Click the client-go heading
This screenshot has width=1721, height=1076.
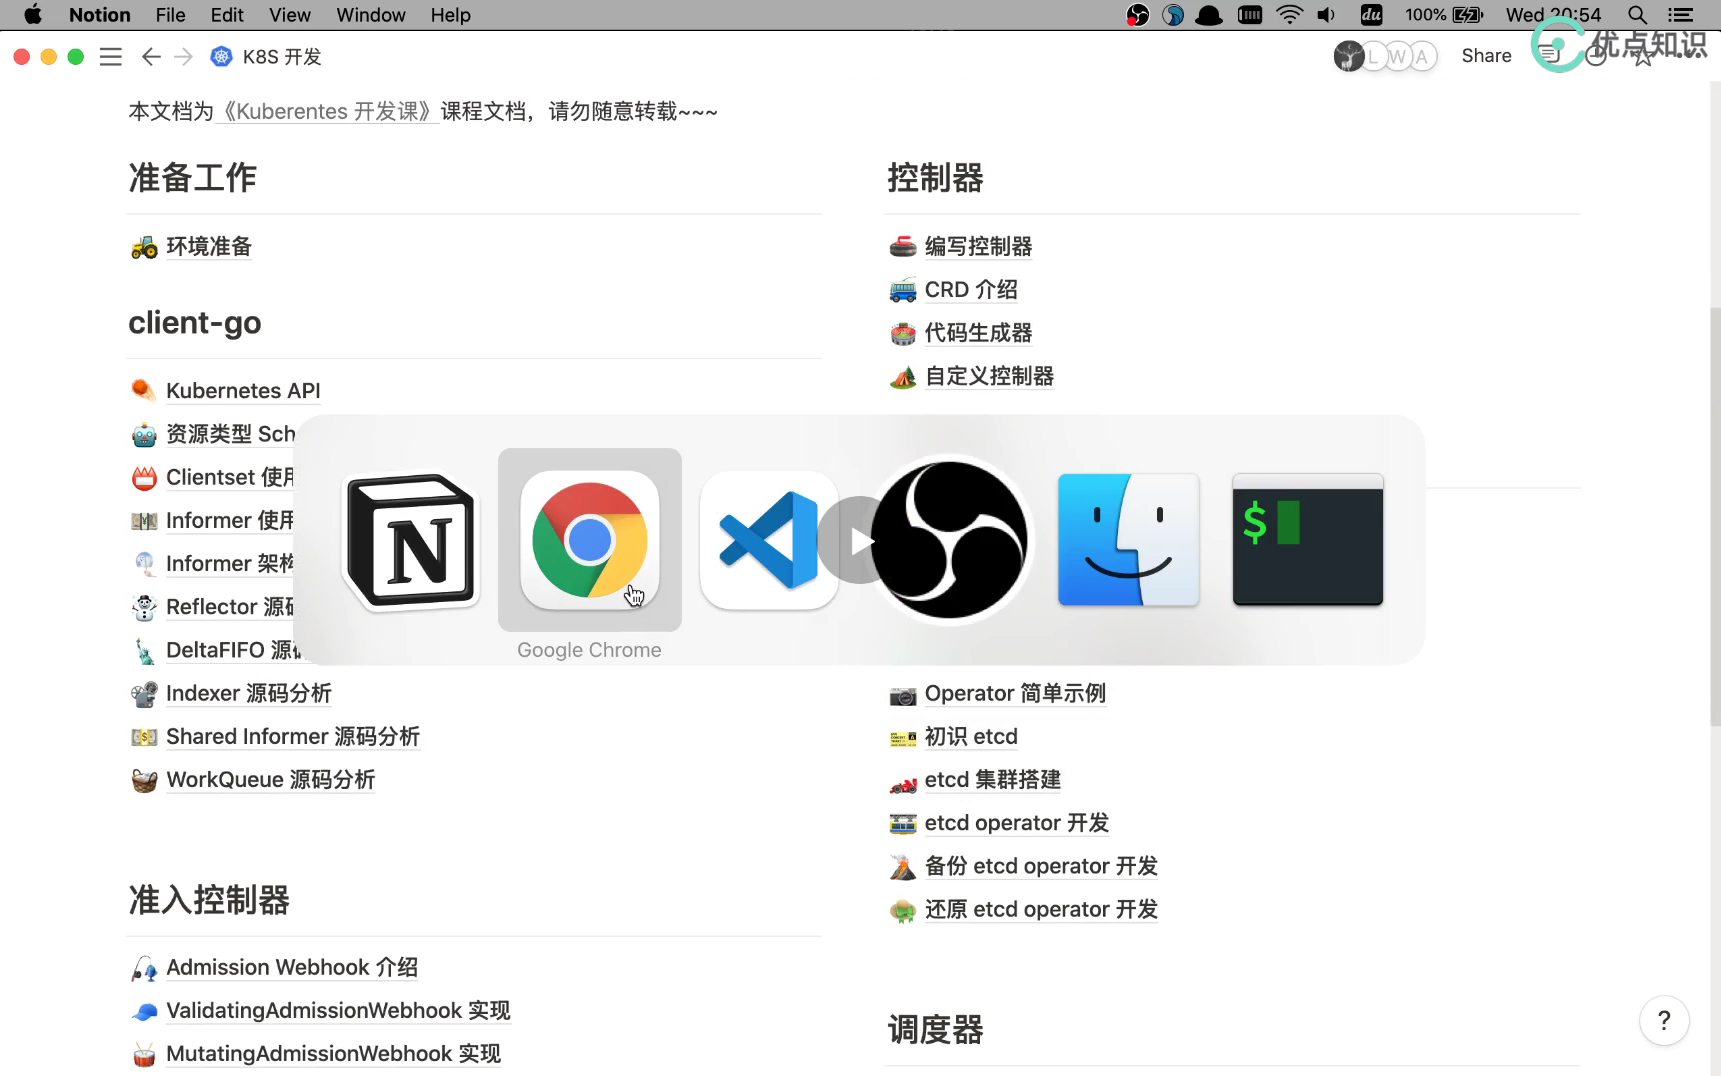click(x=195, y=323)
